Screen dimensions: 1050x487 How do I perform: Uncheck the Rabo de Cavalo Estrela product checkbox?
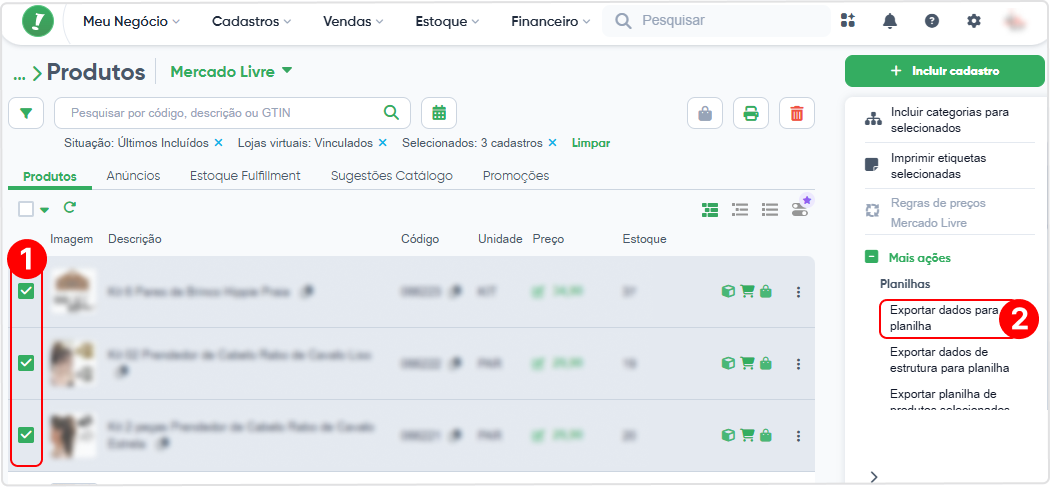(26, 435)
